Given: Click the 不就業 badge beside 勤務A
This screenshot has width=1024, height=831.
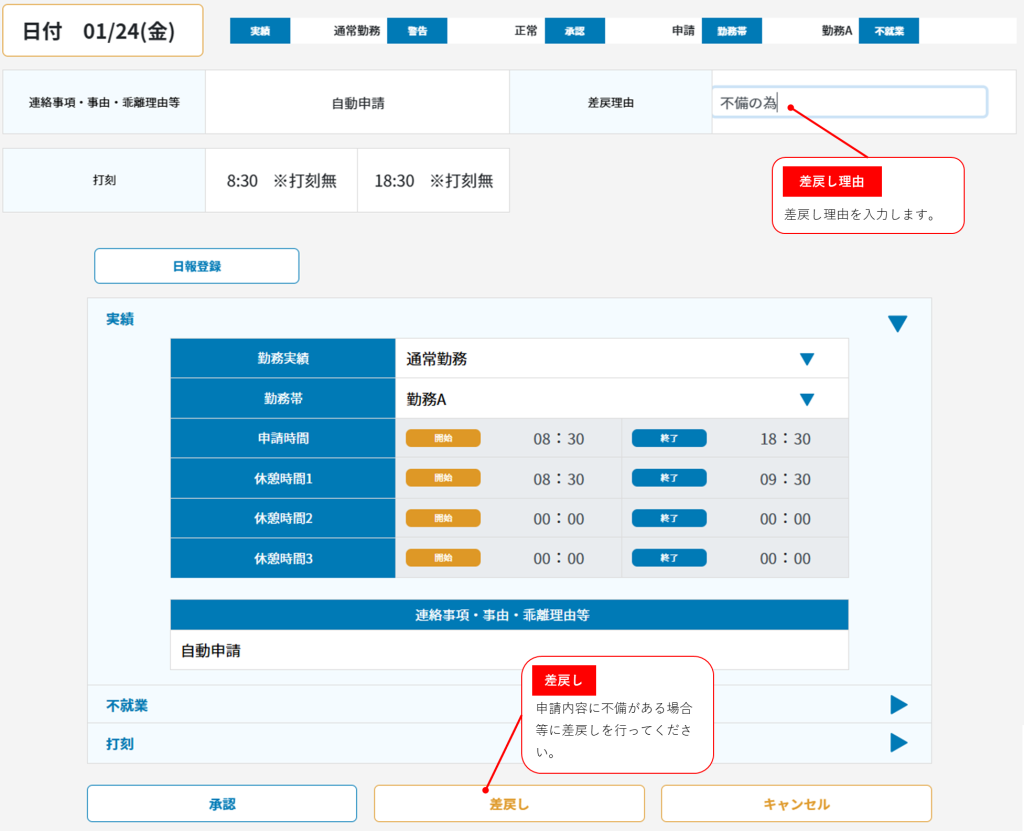Looking at the screenshot, I should click(888, 31).
